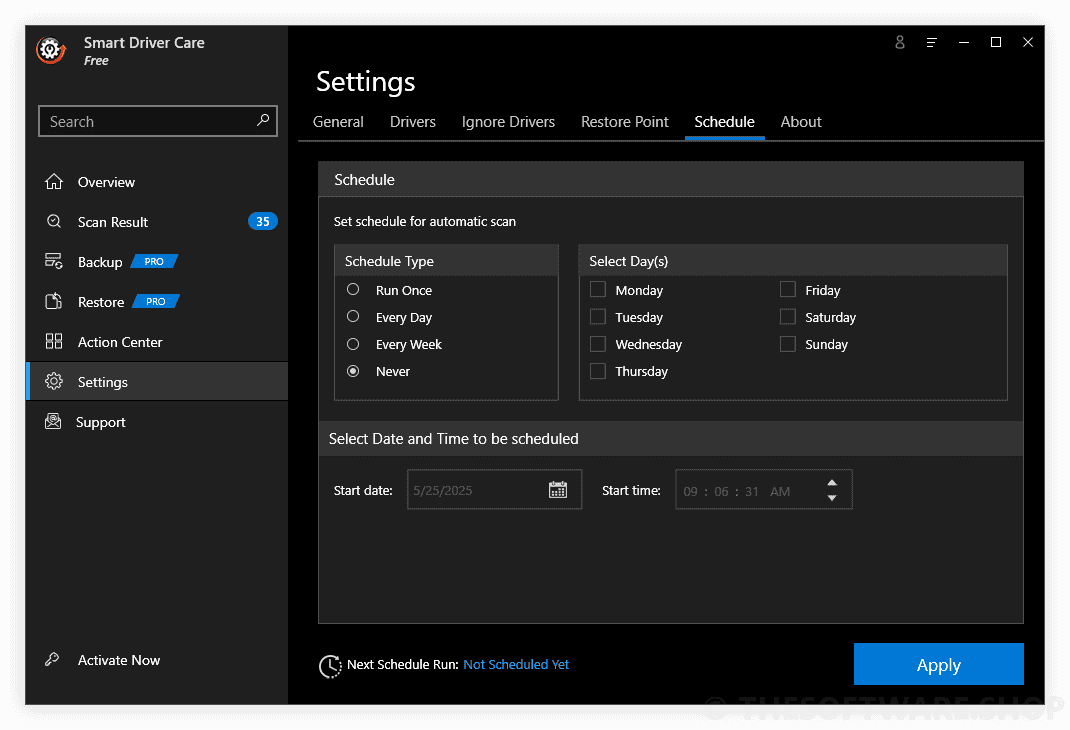The height and width of the screenshot is (730, 1070).
Task: Click the PRO badge beside Backup
Action: pyautogui.click(x=154, y=261)
